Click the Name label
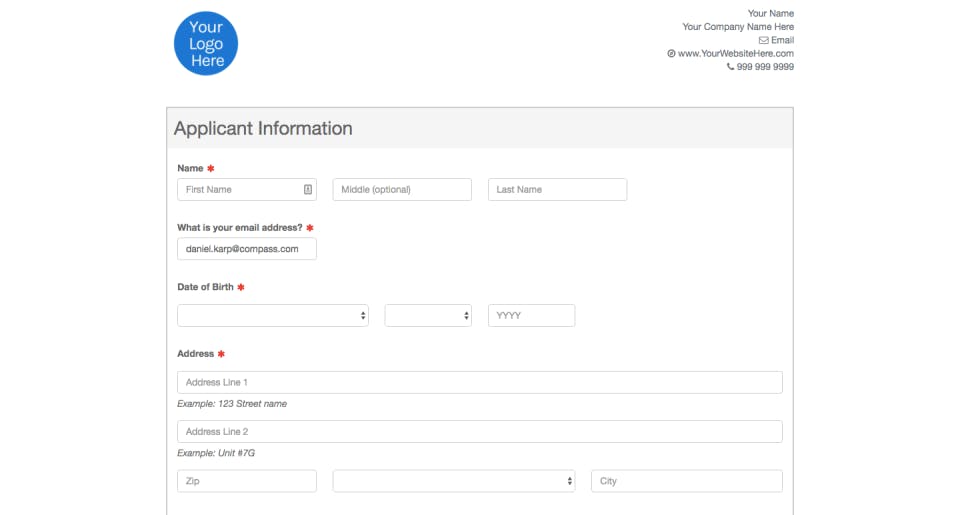 click(x=190, y=168)
